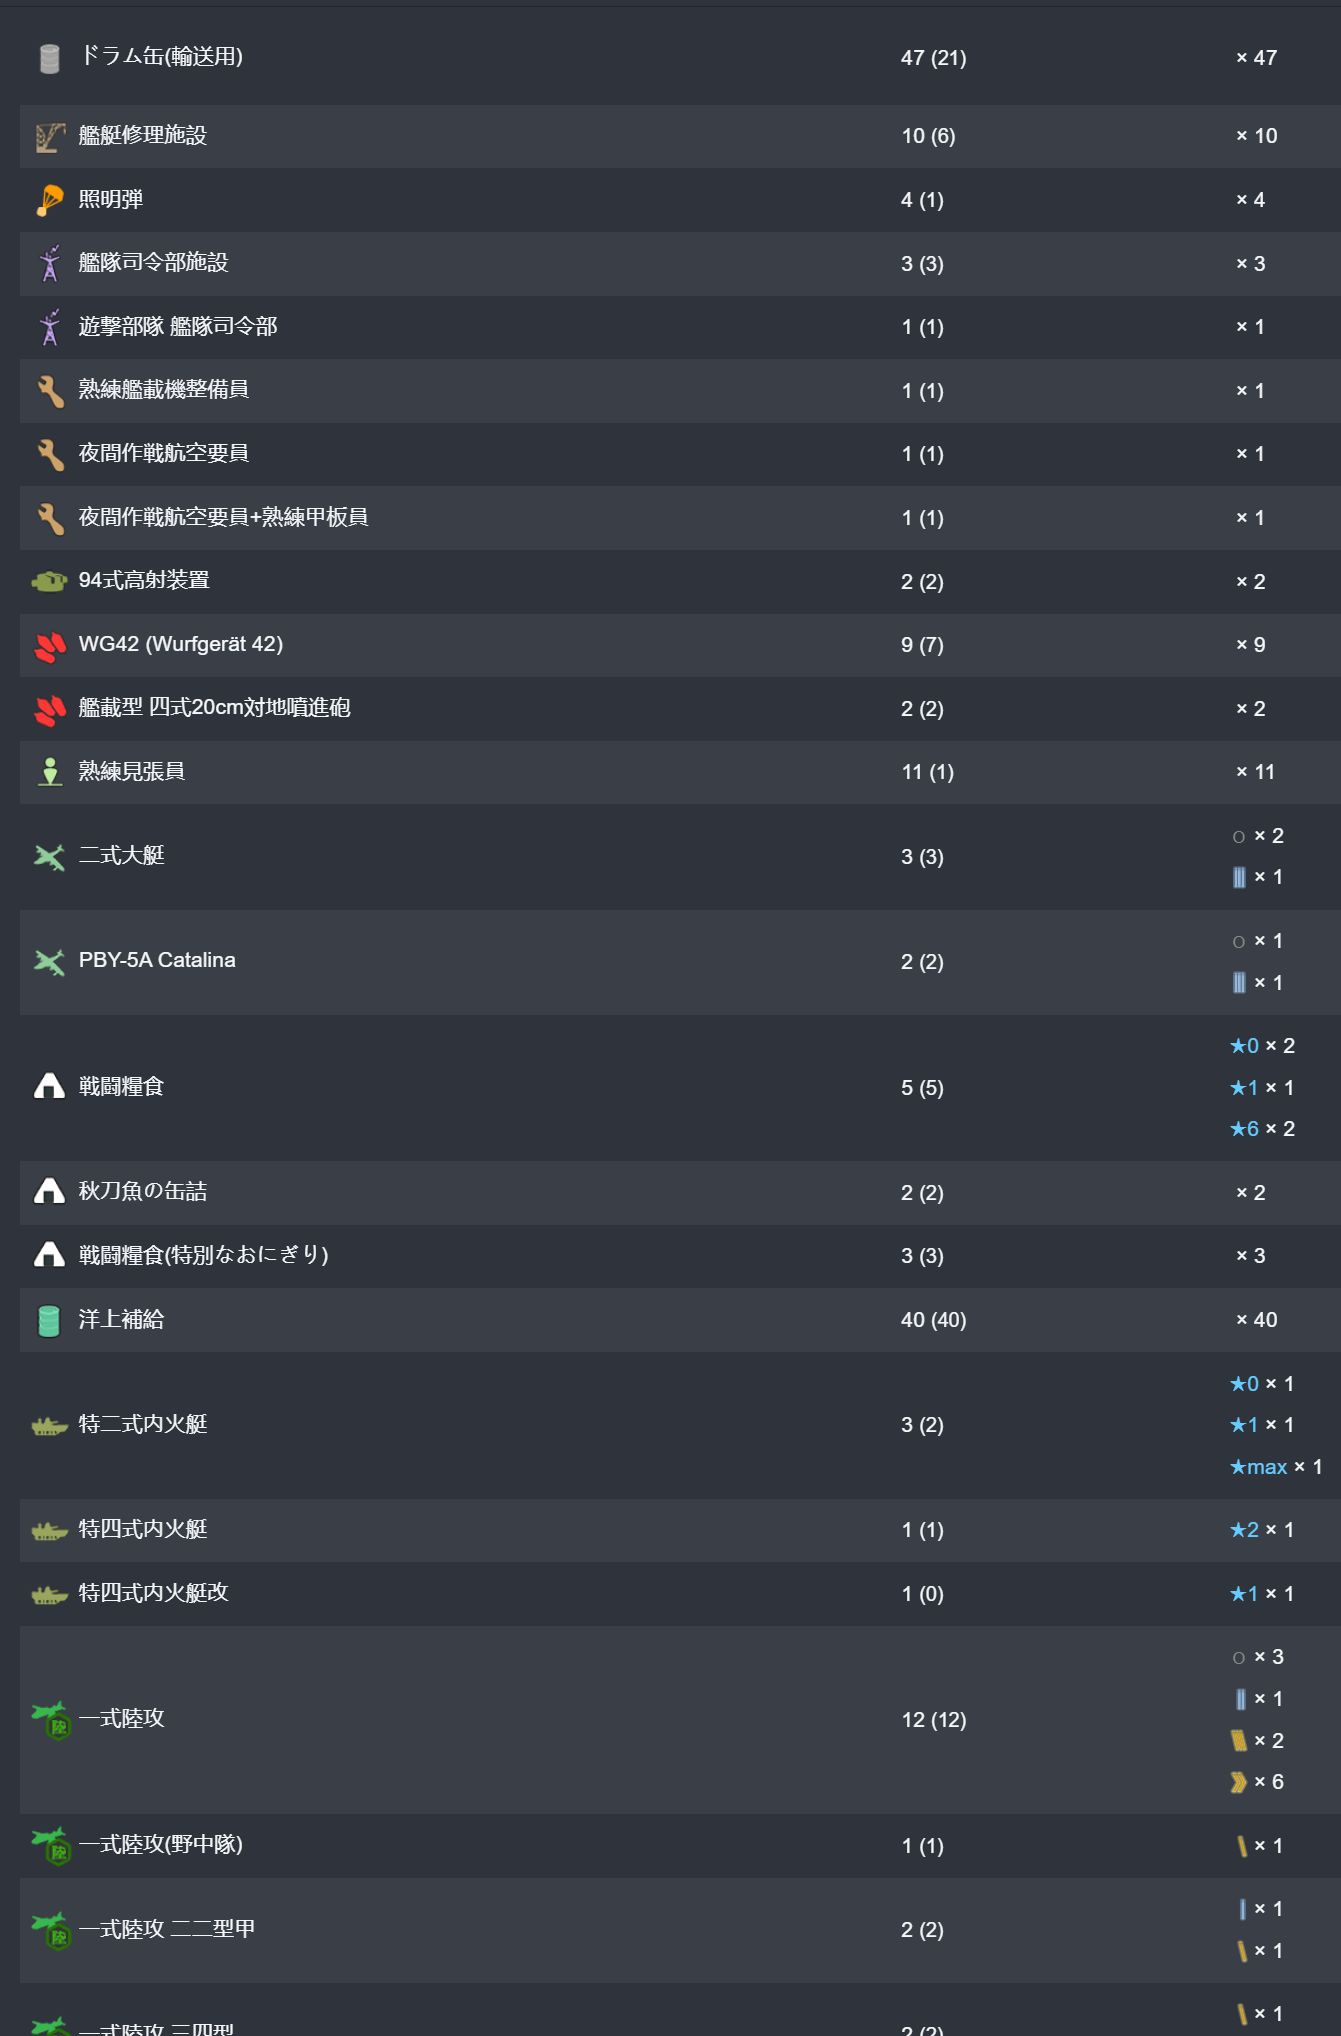Select the PBY-5A Catalina row name
Viewport: 1341px width, 2036px height.
[x=157, y=960]
